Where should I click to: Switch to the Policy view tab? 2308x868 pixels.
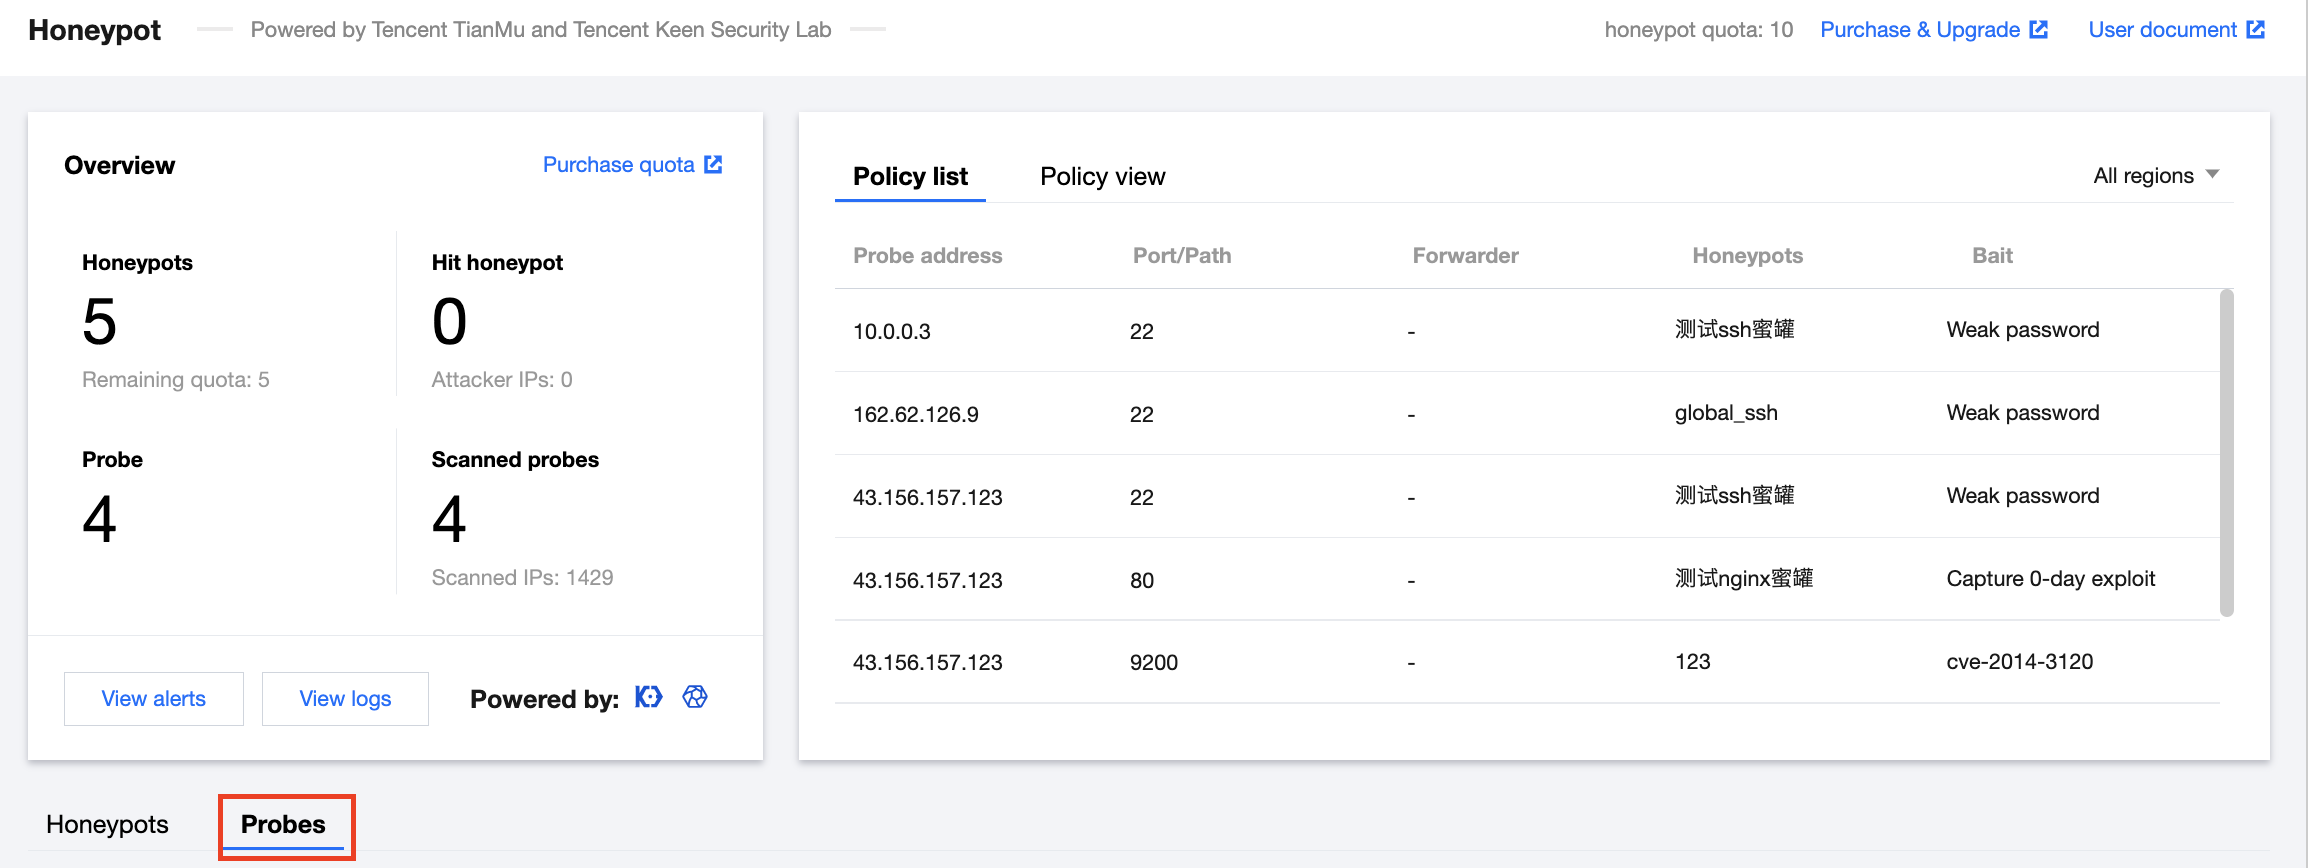coord(1102,177)
